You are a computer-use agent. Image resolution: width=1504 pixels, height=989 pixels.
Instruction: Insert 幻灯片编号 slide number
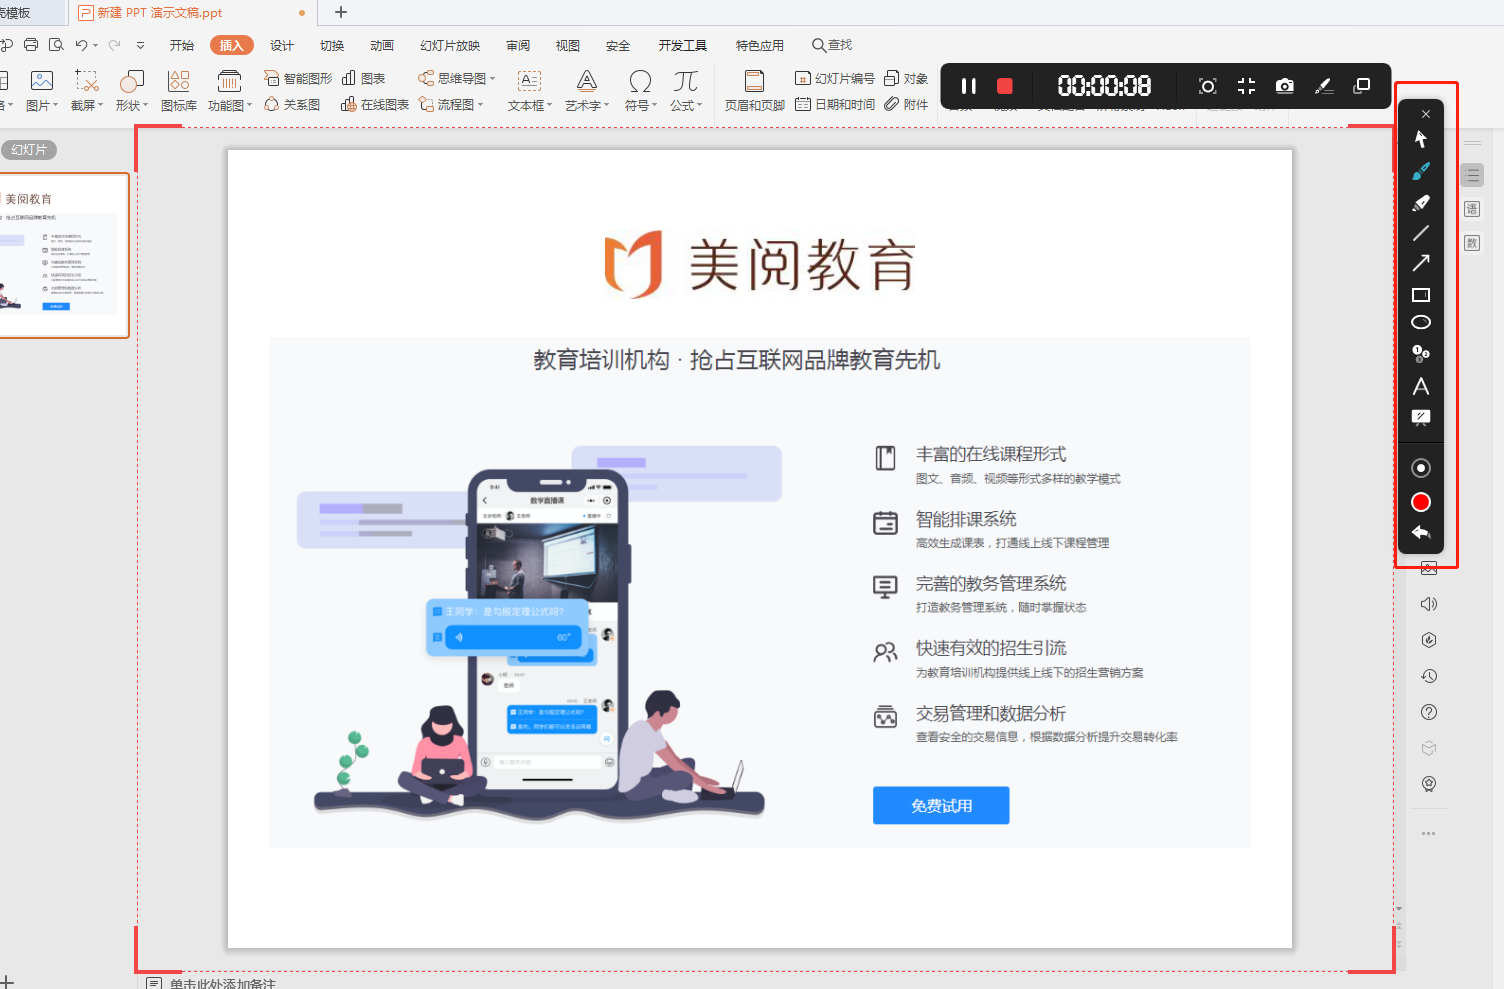click(x=835, y=78)
